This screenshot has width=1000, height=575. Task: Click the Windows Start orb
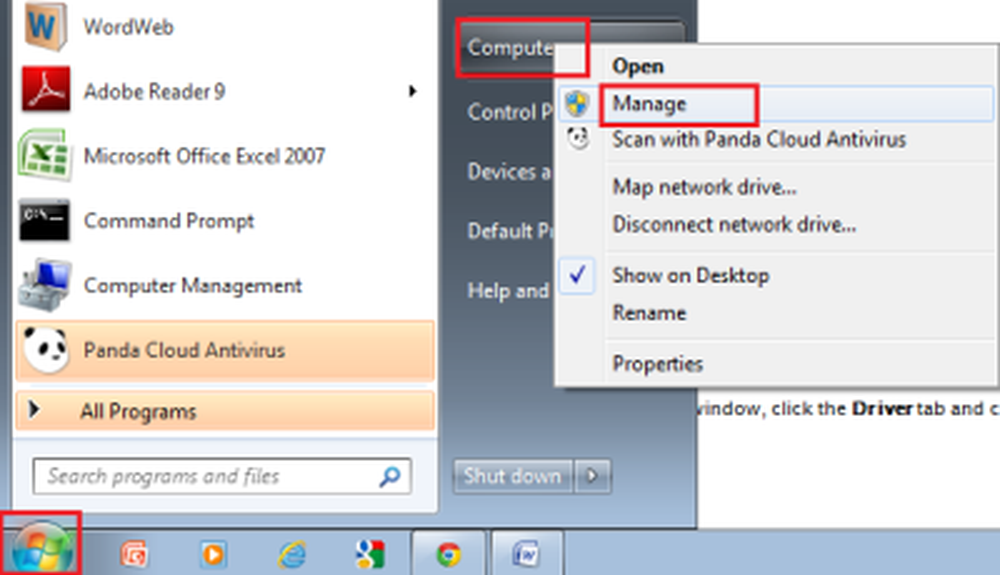click(42, 548)
